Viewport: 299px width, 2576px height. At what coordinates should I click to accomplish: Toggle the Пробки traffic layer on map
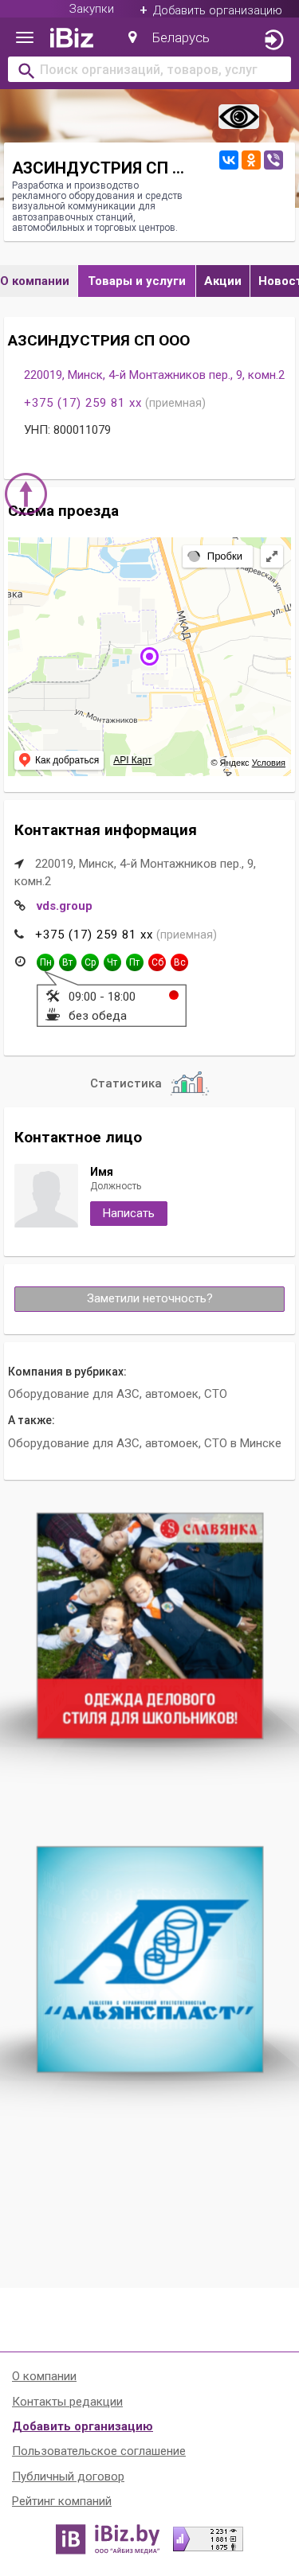[215, 556]
